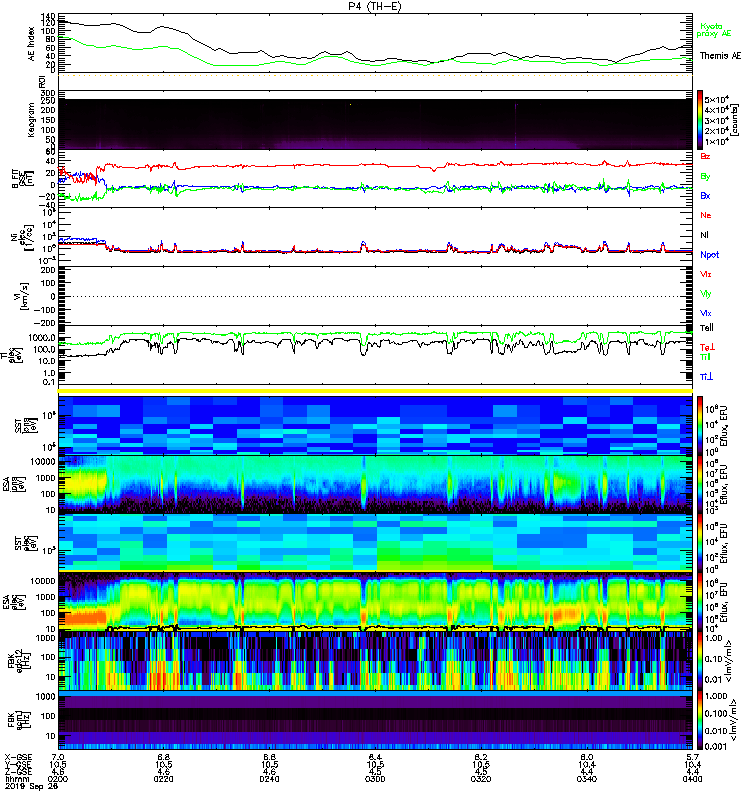750x800 pixels.
Task: Click inside the ESA ions spectrogram
Action: pyautogui.click(x=376, y=484)
